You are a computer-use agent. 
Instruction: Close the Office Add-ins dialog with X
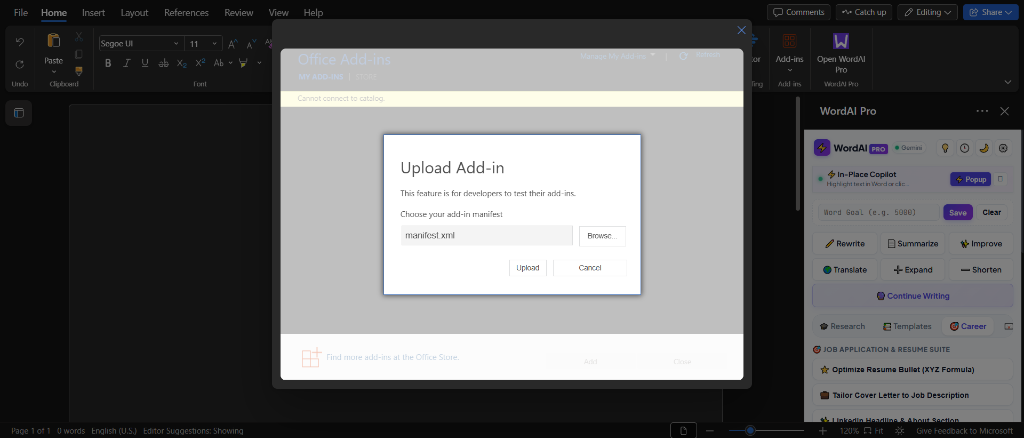(741, 30)
